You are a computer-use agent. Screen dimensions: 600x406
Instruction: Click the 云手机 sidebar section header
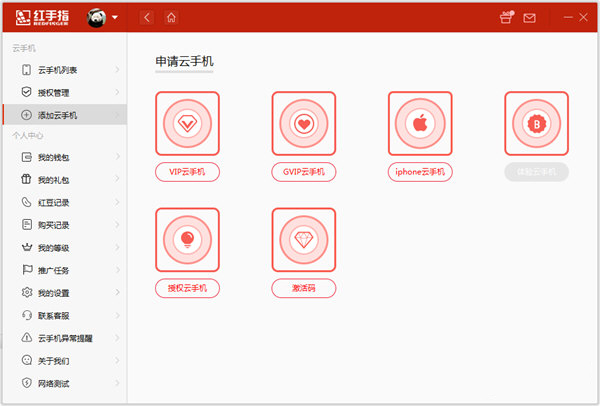24,48
